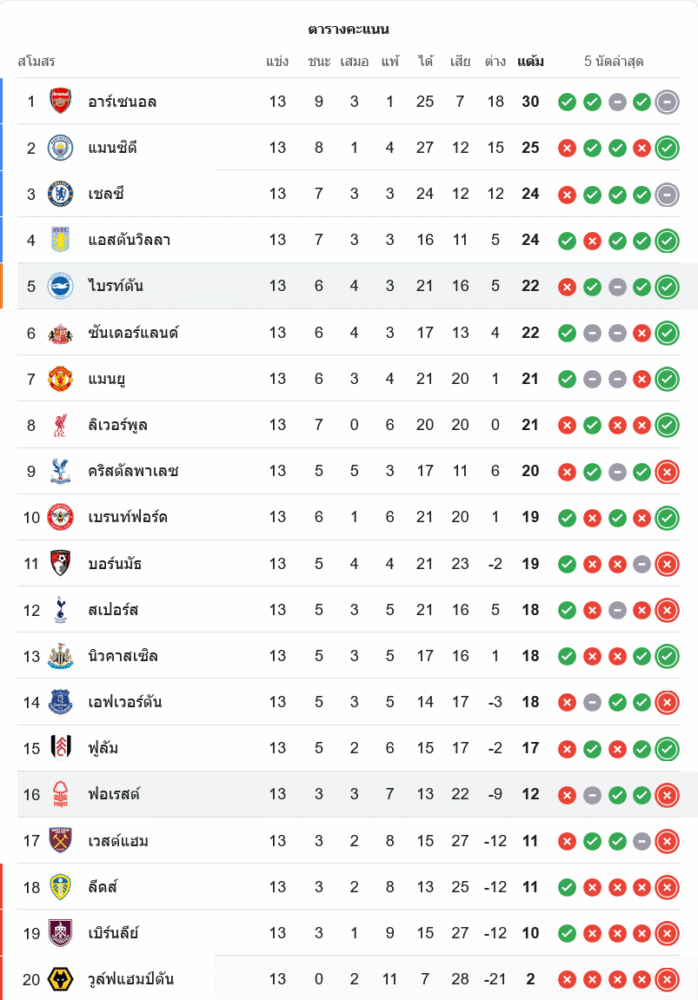Select the ฟอเรสต์ table row name

click(x=114, y=794)
